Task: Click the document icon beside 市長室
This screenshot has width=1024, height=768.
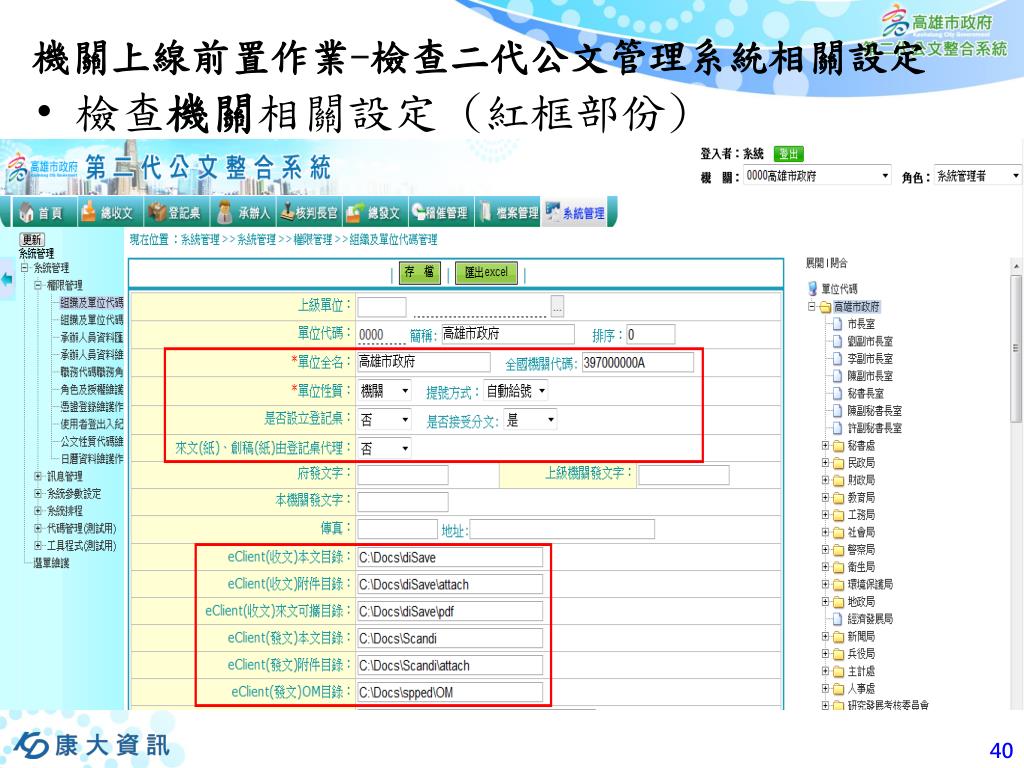Action: tap(837, 323)
